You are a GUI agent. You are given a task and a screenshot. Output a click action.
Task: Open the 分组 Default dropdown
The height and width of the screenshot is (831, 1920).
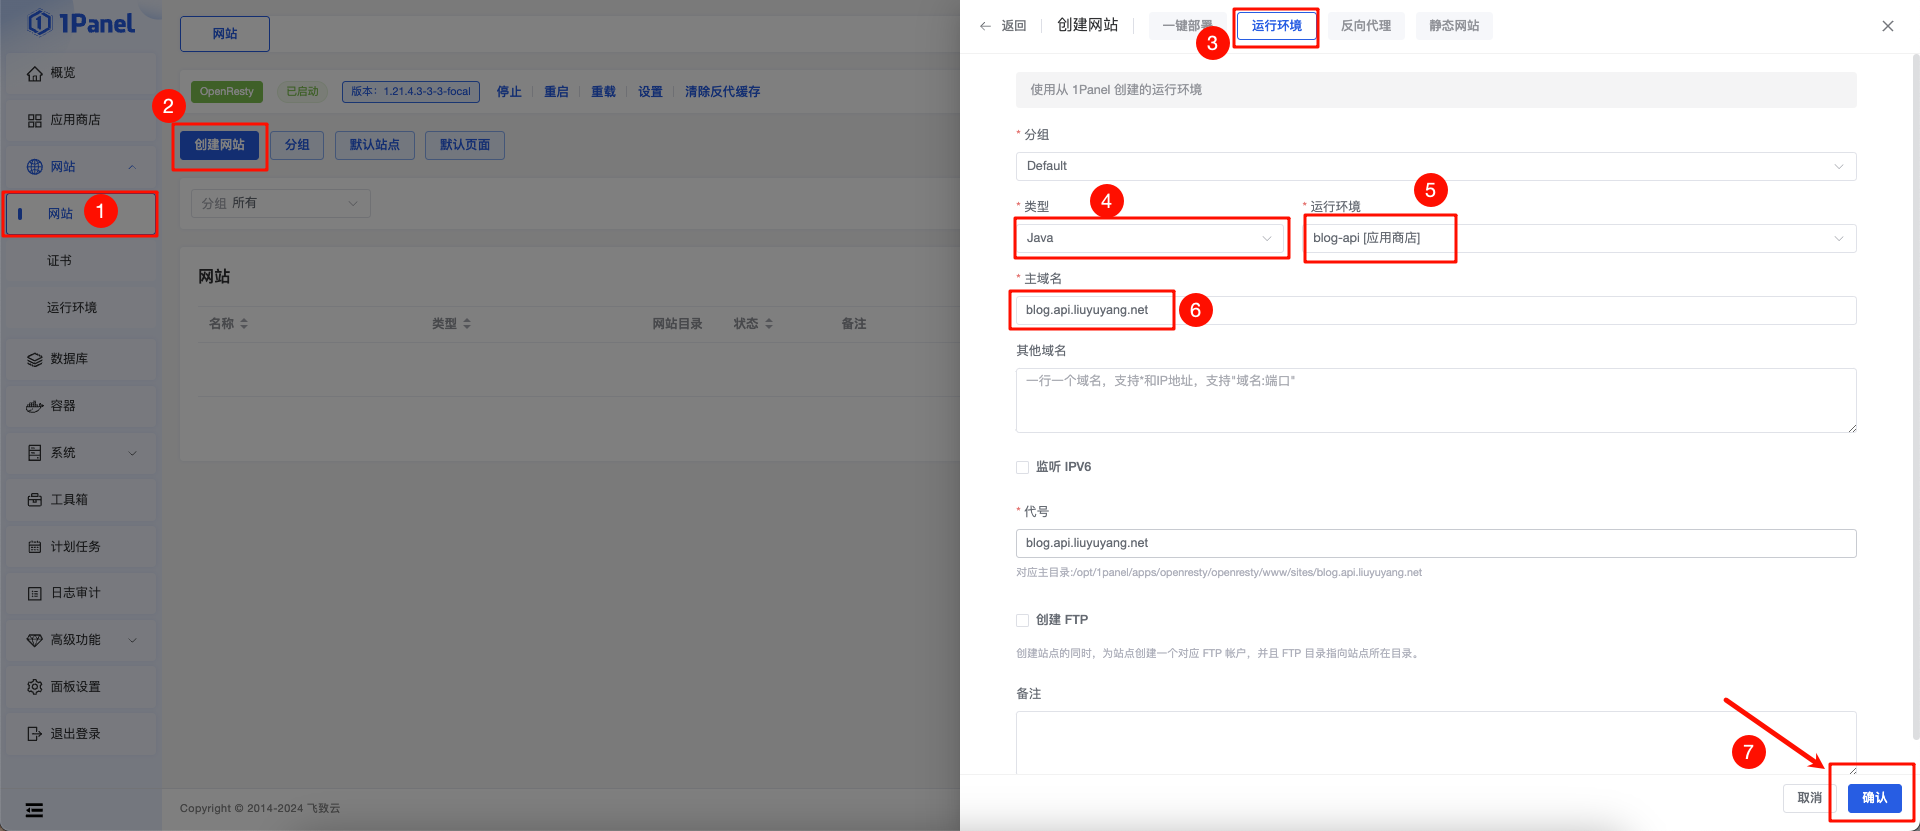click(x=1436, y=166)
